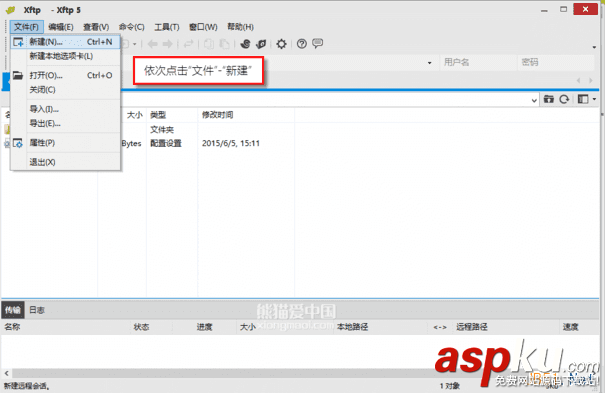The width and height of the screenshot is (605, 393).
Task: Click the up folder icon
Action: tap(549, 100)
